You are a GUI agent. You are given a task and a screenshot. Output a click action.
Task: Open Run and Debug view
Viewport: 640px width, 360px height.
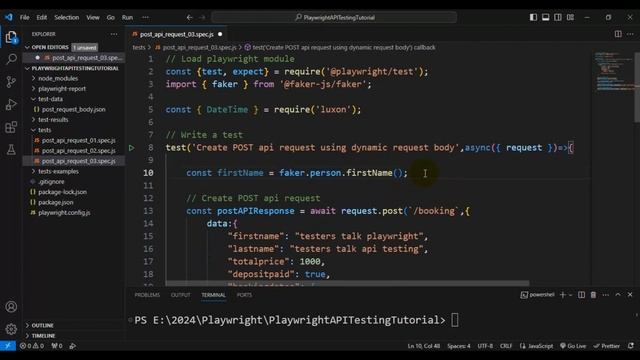(x=11, y=104)
